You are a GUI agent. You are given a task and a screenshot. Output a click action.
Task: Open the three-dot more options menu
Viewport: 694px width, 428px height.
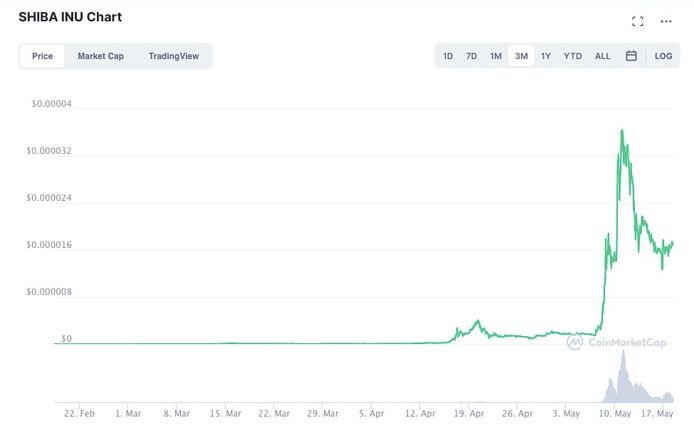pos(666,21)
